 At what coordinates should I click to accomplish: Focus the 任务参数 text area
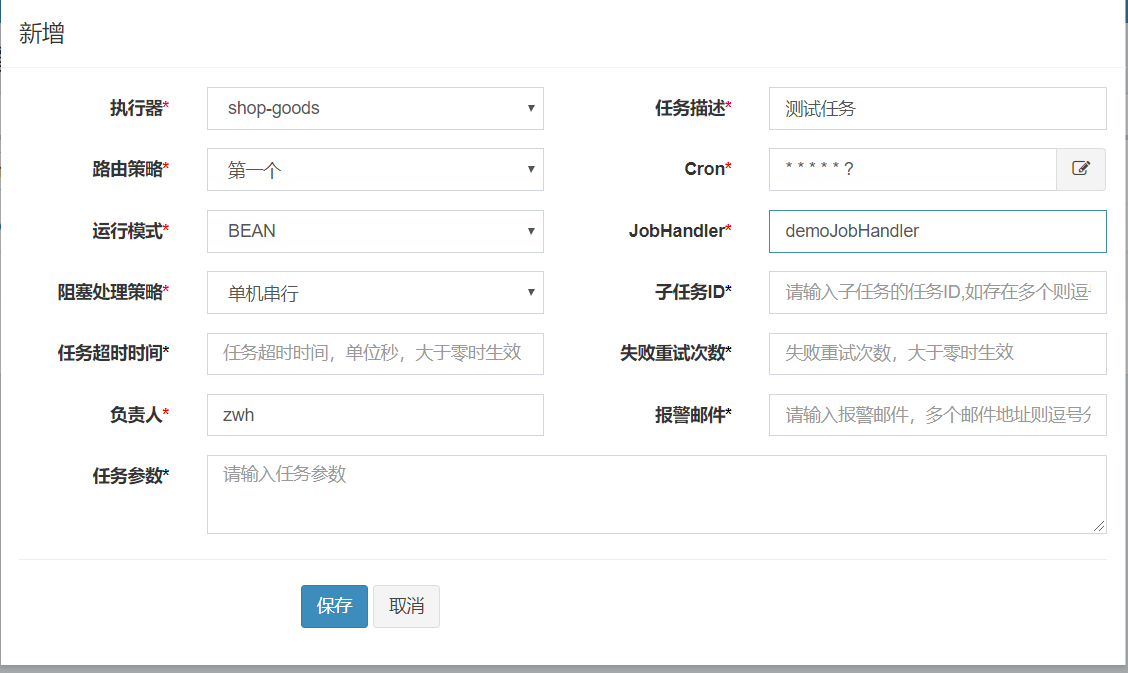pyautogui.click(x=657, y=495)
